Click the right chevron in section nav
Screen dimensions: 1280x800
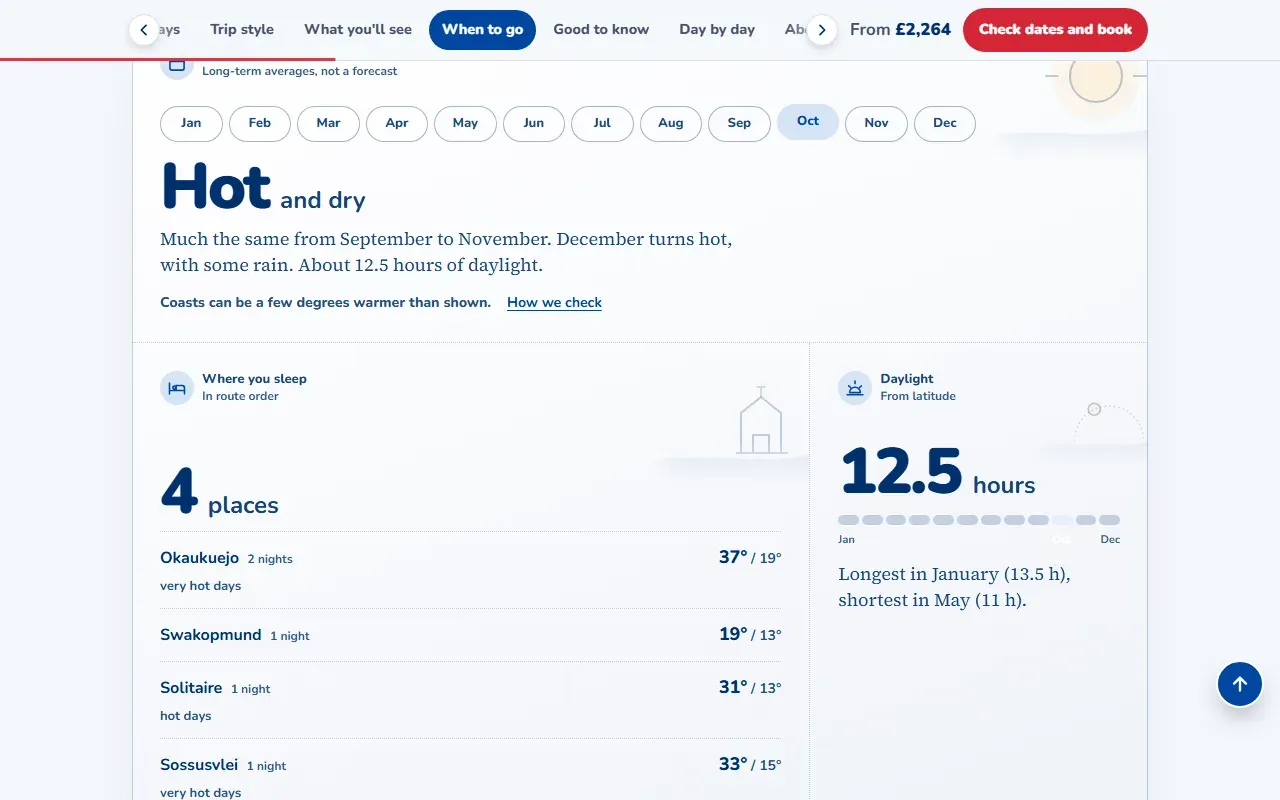click(x=822, y=30)
